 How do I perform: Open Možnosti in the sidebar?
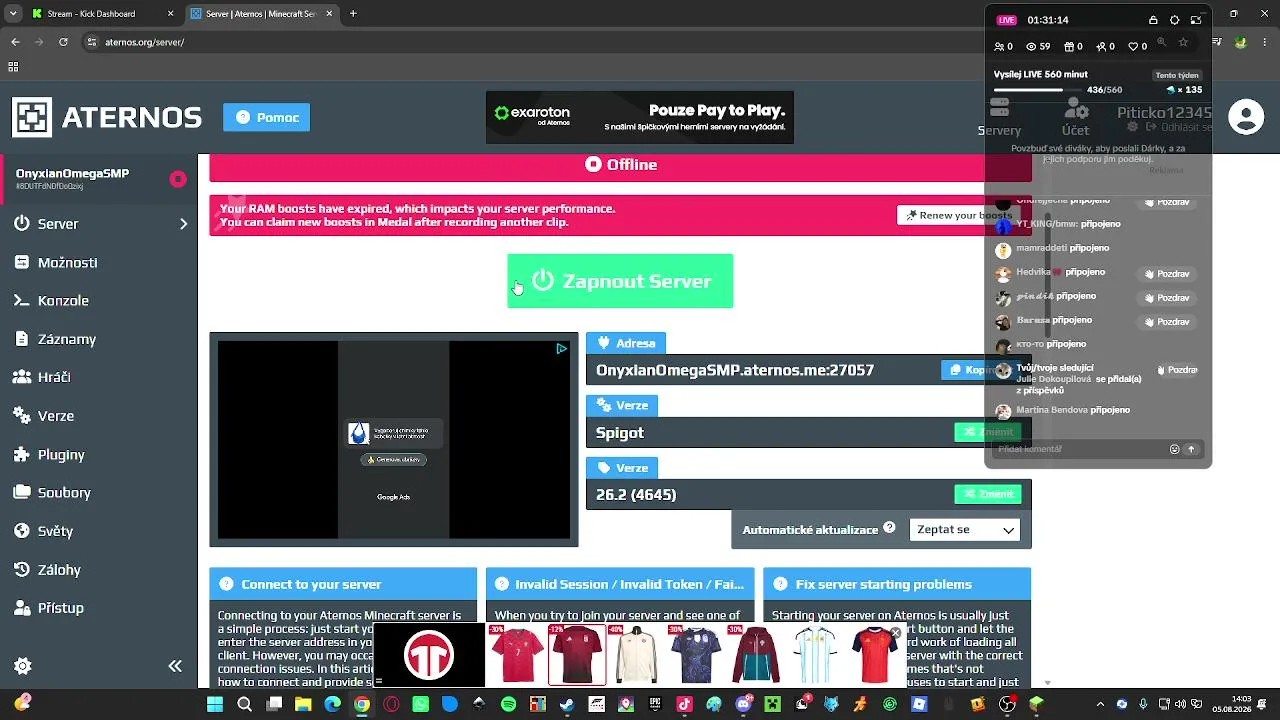(x=67, y=263)
